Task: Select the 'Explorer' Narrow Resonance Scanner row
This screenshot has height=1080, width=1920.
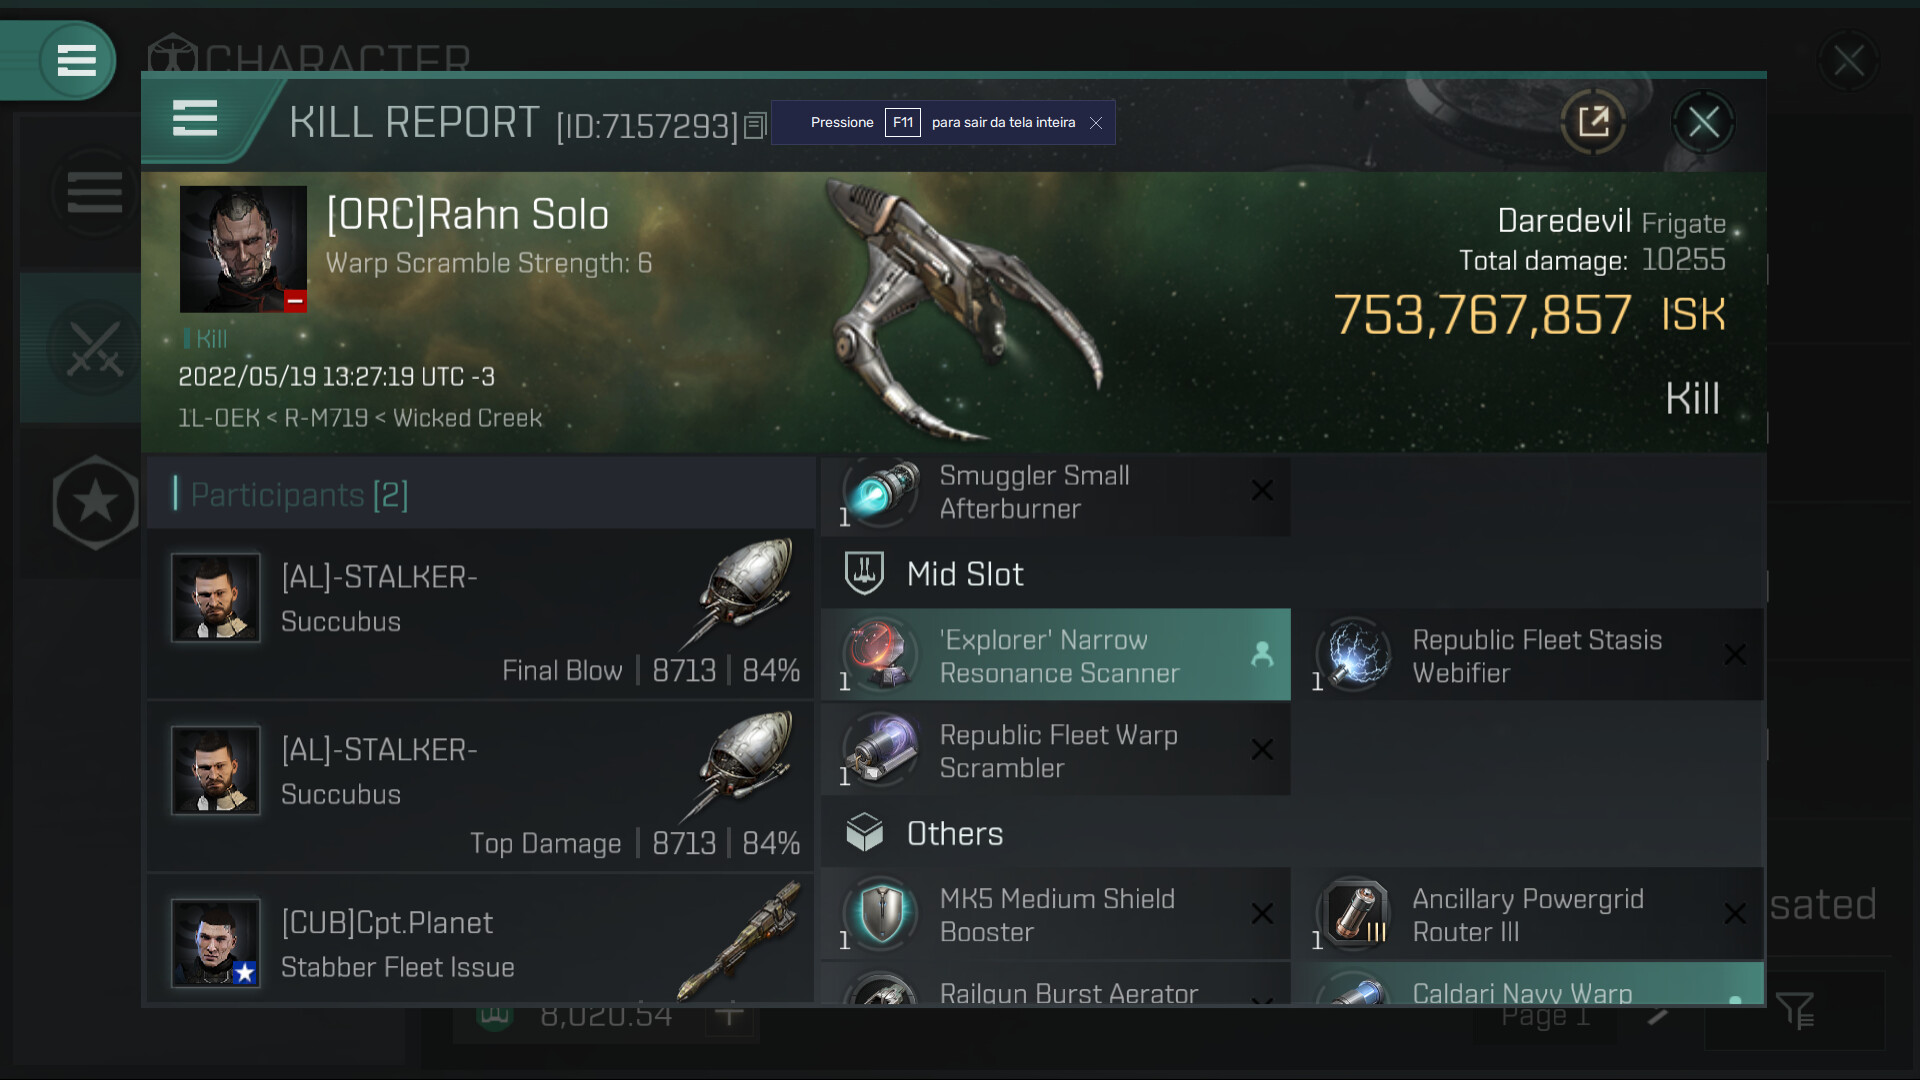Action: [x=1055, y=656]
